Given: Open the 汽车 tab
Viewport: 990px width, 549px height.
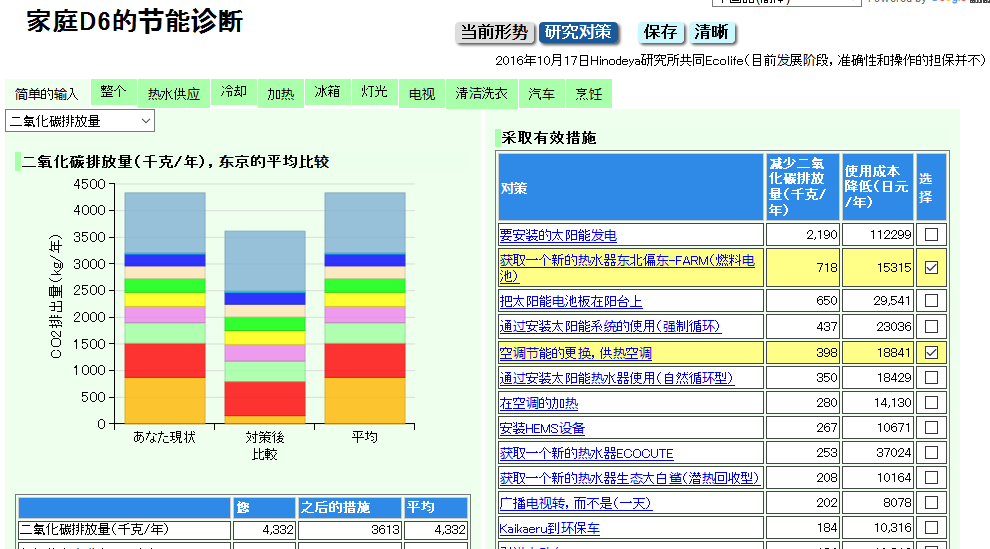Looking at the screenshot, I should tap(542, 94).
